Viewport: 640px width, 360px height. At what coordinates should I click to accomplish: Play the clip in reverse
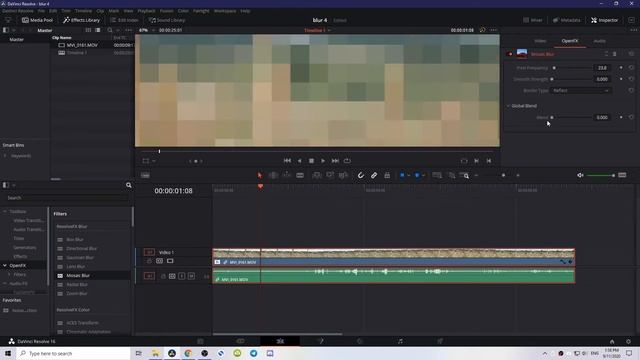(300, 161)
